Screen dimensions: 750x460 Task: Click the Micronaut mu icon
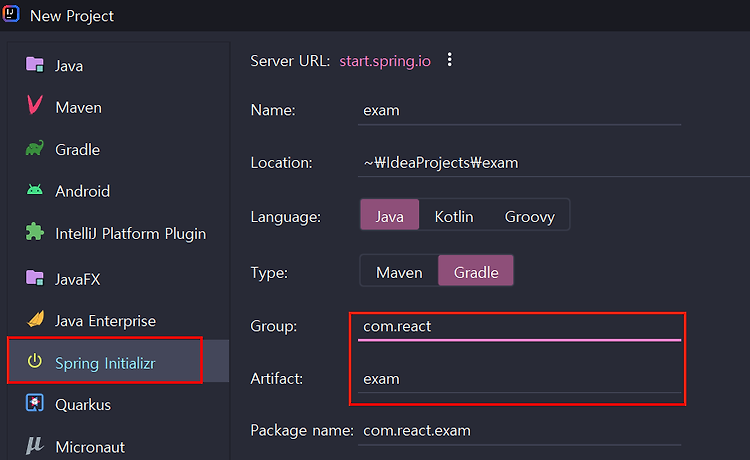tap(34, 445)
